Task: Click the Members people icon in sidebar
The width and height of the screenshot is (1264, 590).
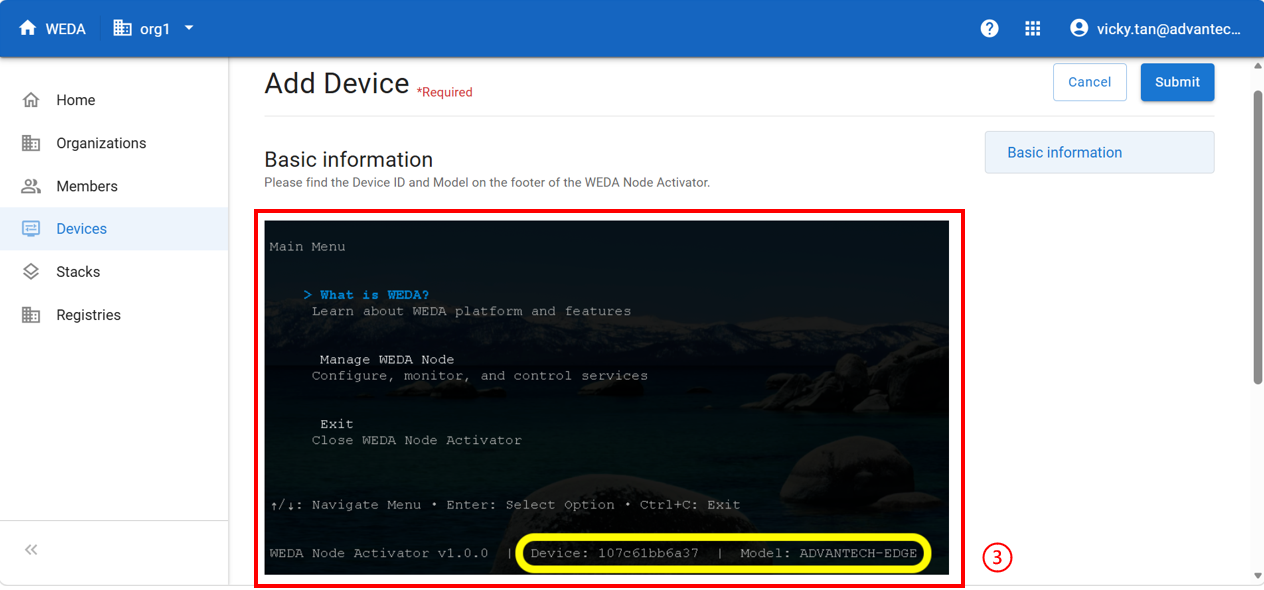Action: click(31, 186)
